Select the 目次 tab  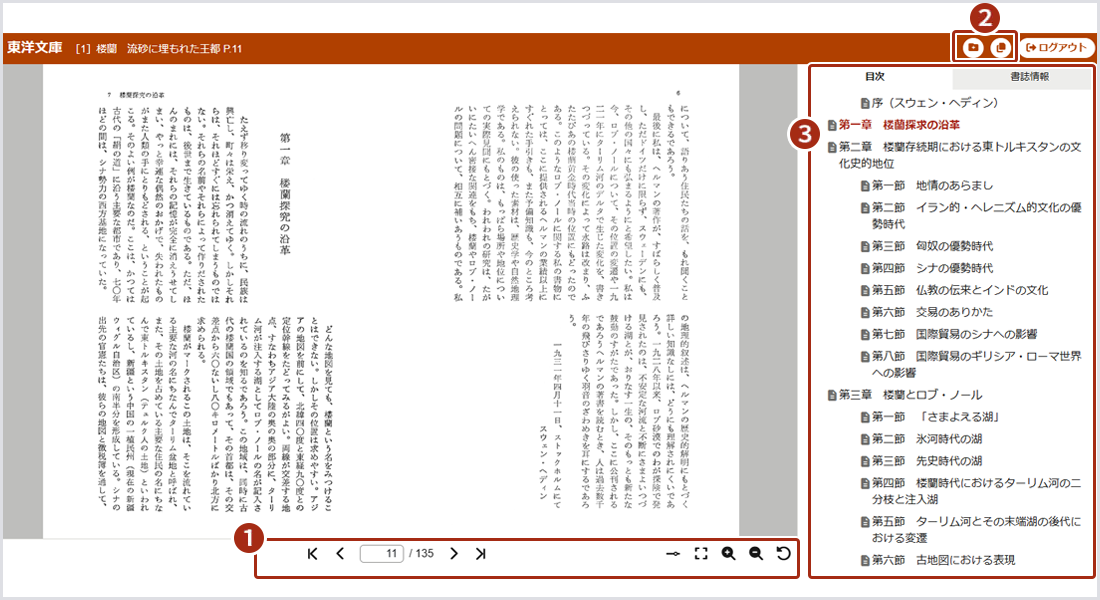875,76
